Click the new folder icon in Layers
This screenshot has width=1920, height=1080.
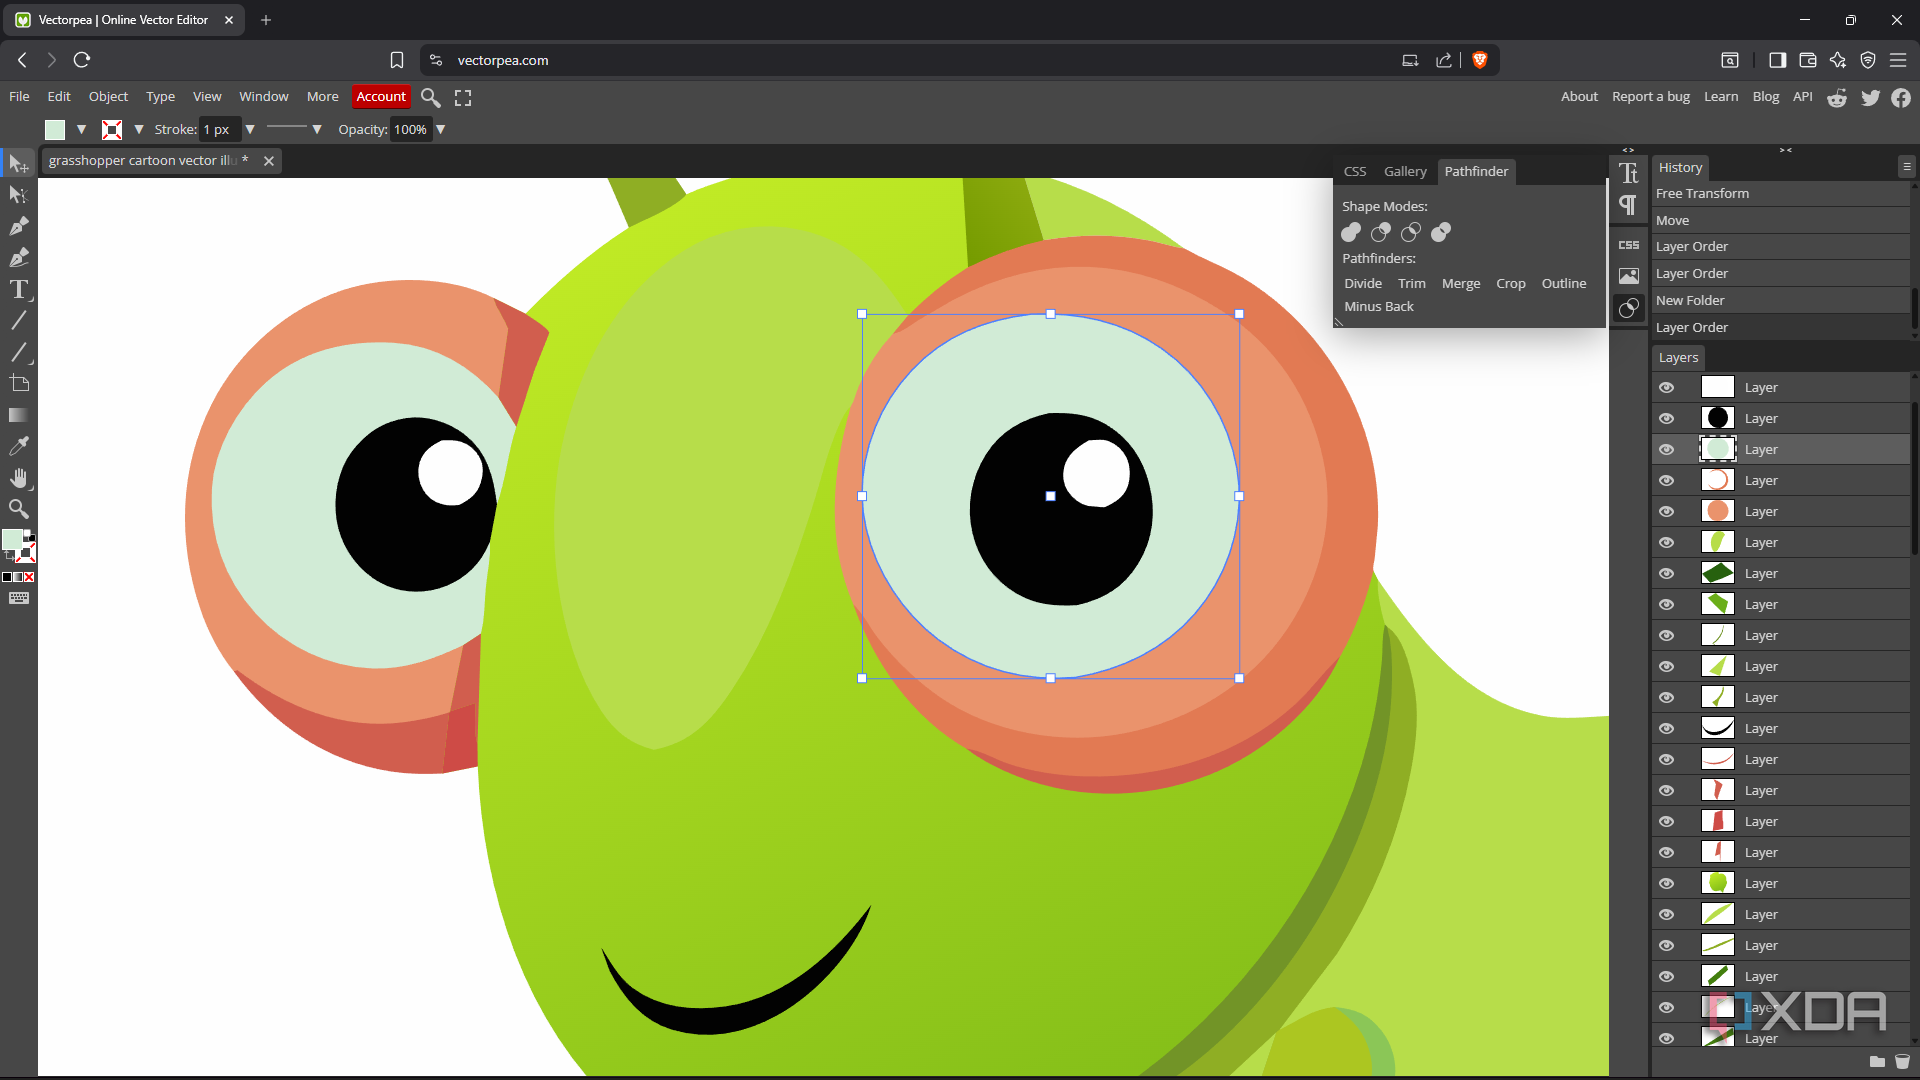pos(1877,1062)
